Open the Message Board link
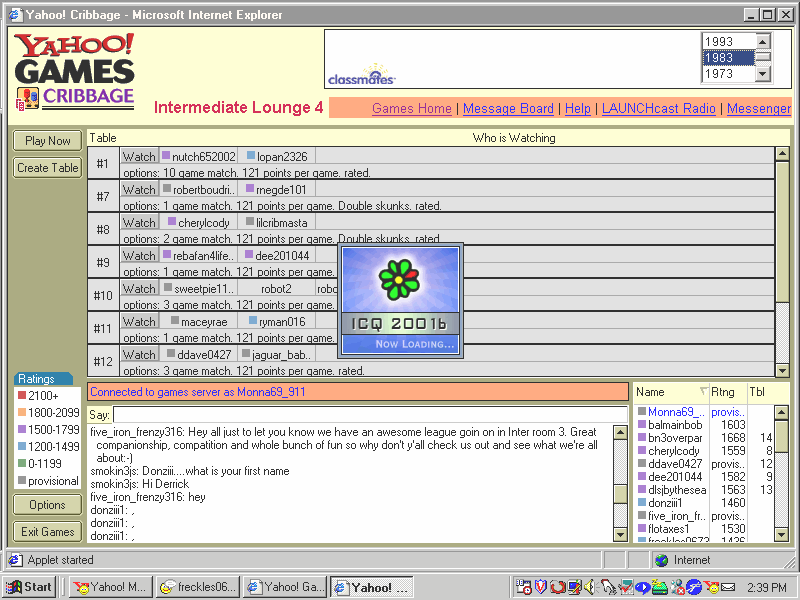Image resolution: width=800 pixels, height=600 pixels. point(508,108)
